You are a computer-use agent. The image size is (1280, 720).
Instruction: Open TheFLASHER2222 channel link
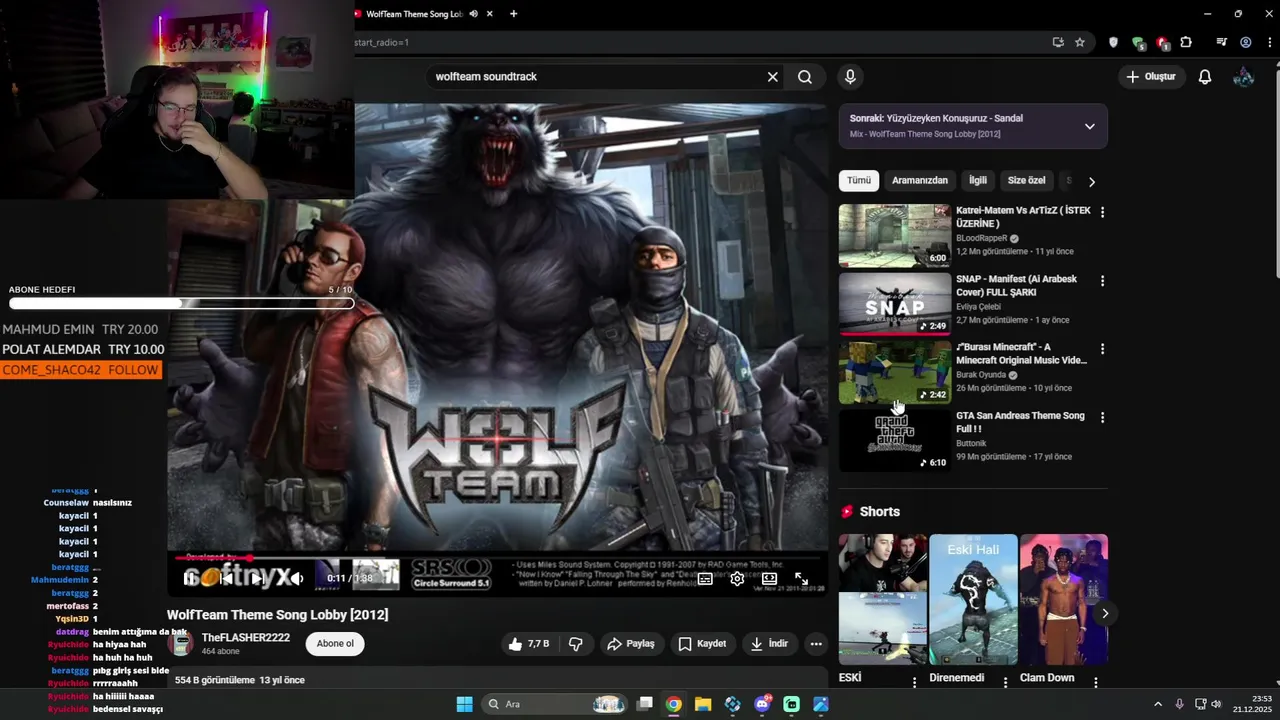(246, 638)
